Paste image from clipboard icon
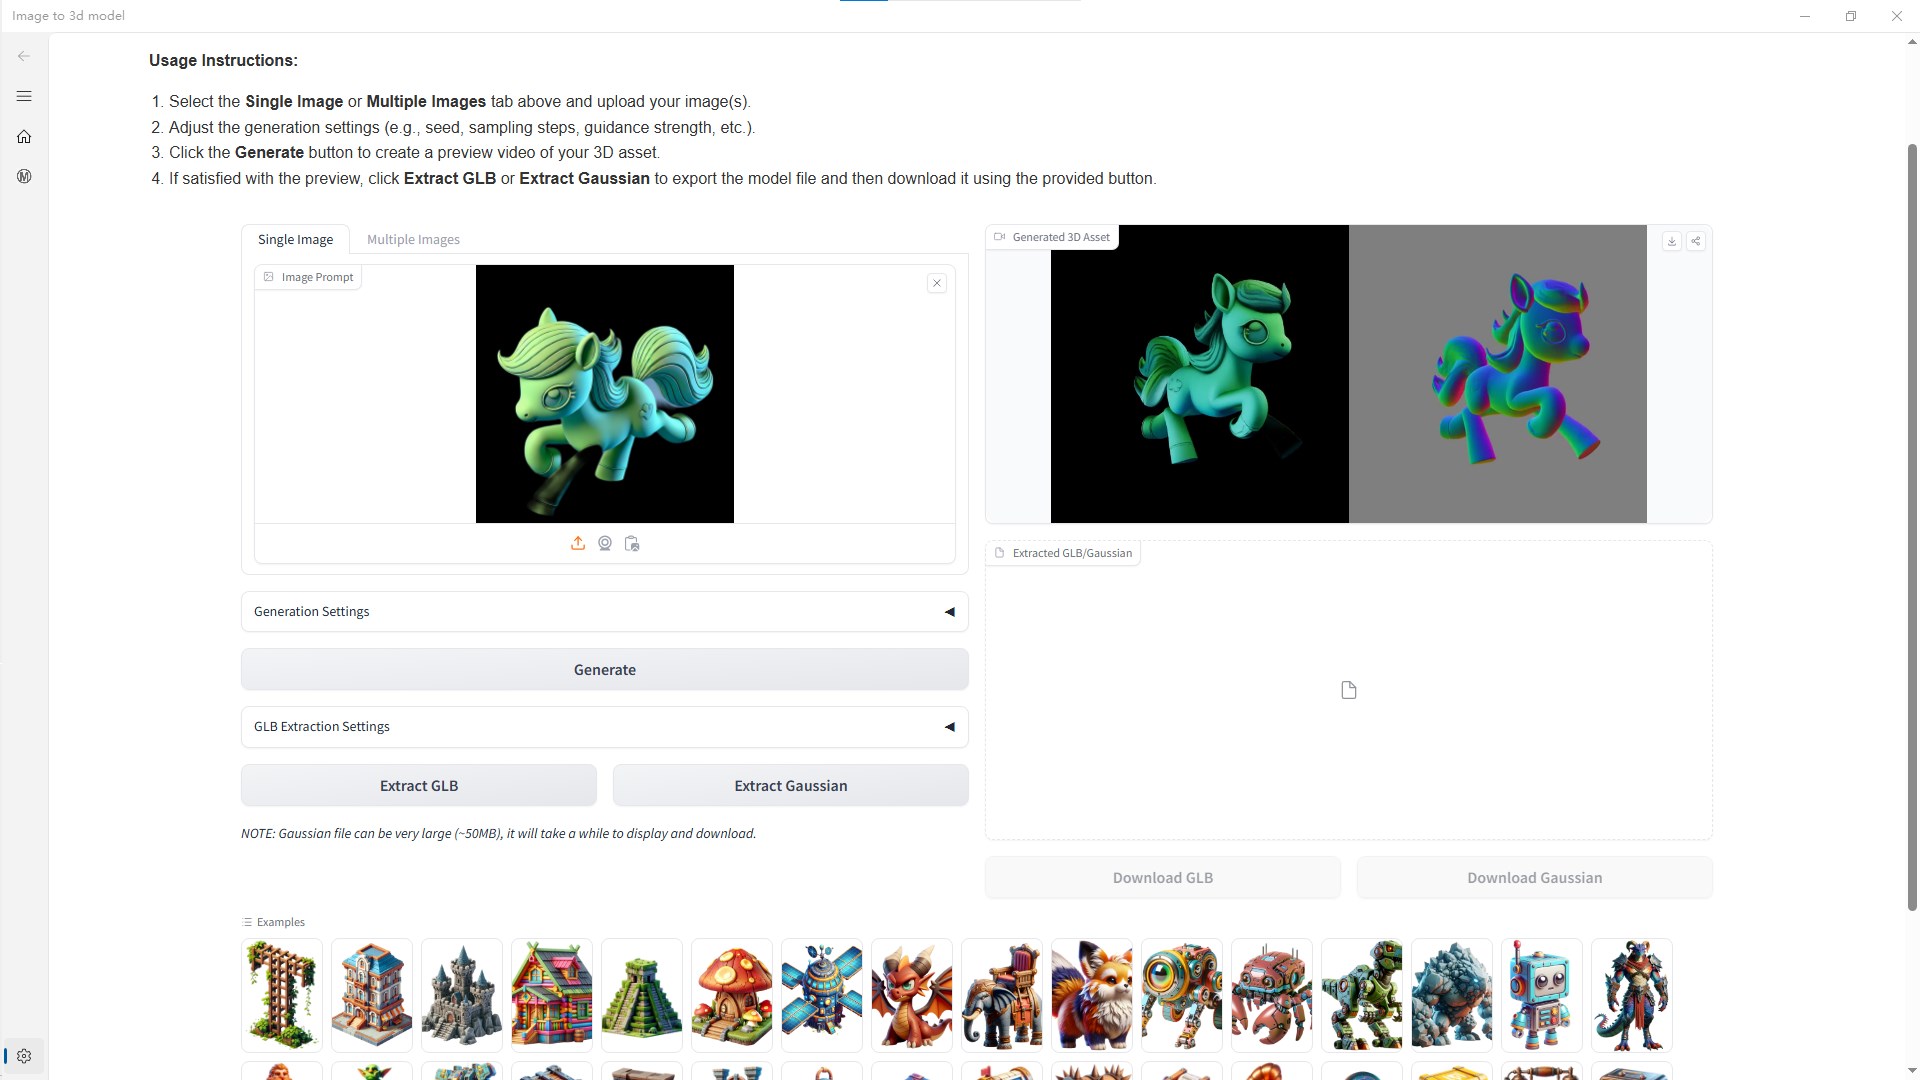 [x=631, y=543]
